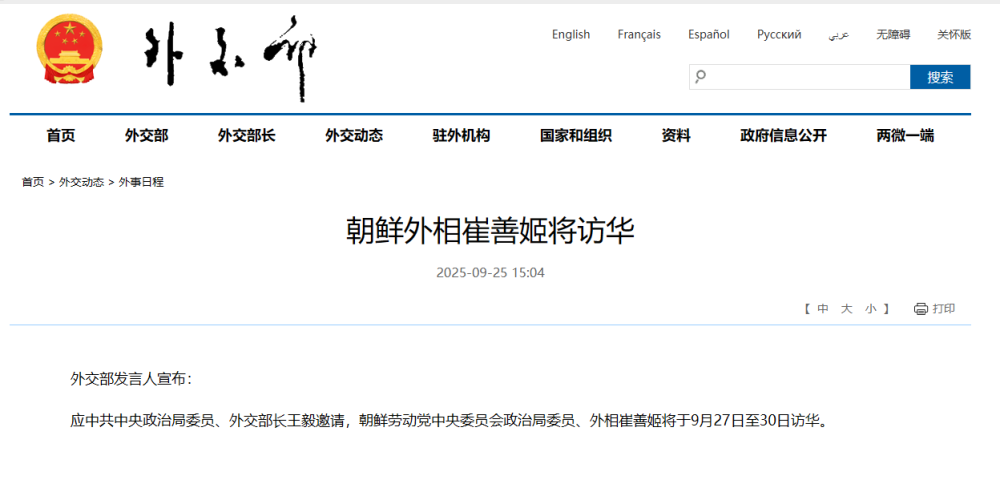Screen dimensions: 1000x500
Task: Open the 无障碍 accessibility mode link
Action: pos(893,35)
